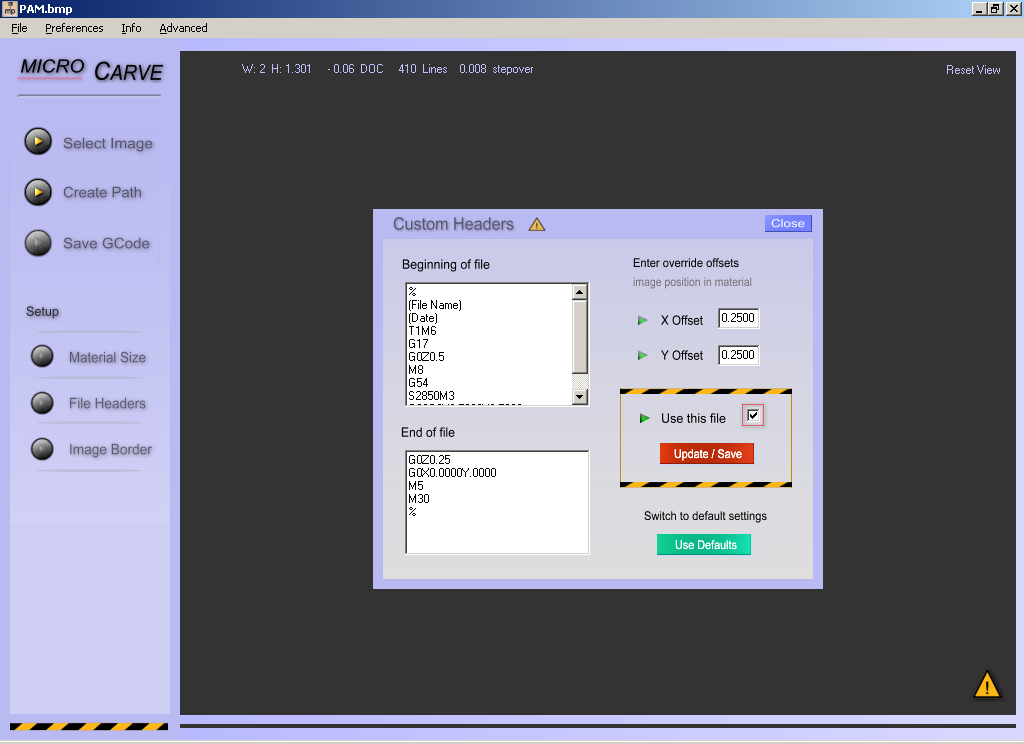This screenshot has width=1024, height=744.
Task: Click scrollbar thumb in Beginning of file box
Action: coord(580,336)
